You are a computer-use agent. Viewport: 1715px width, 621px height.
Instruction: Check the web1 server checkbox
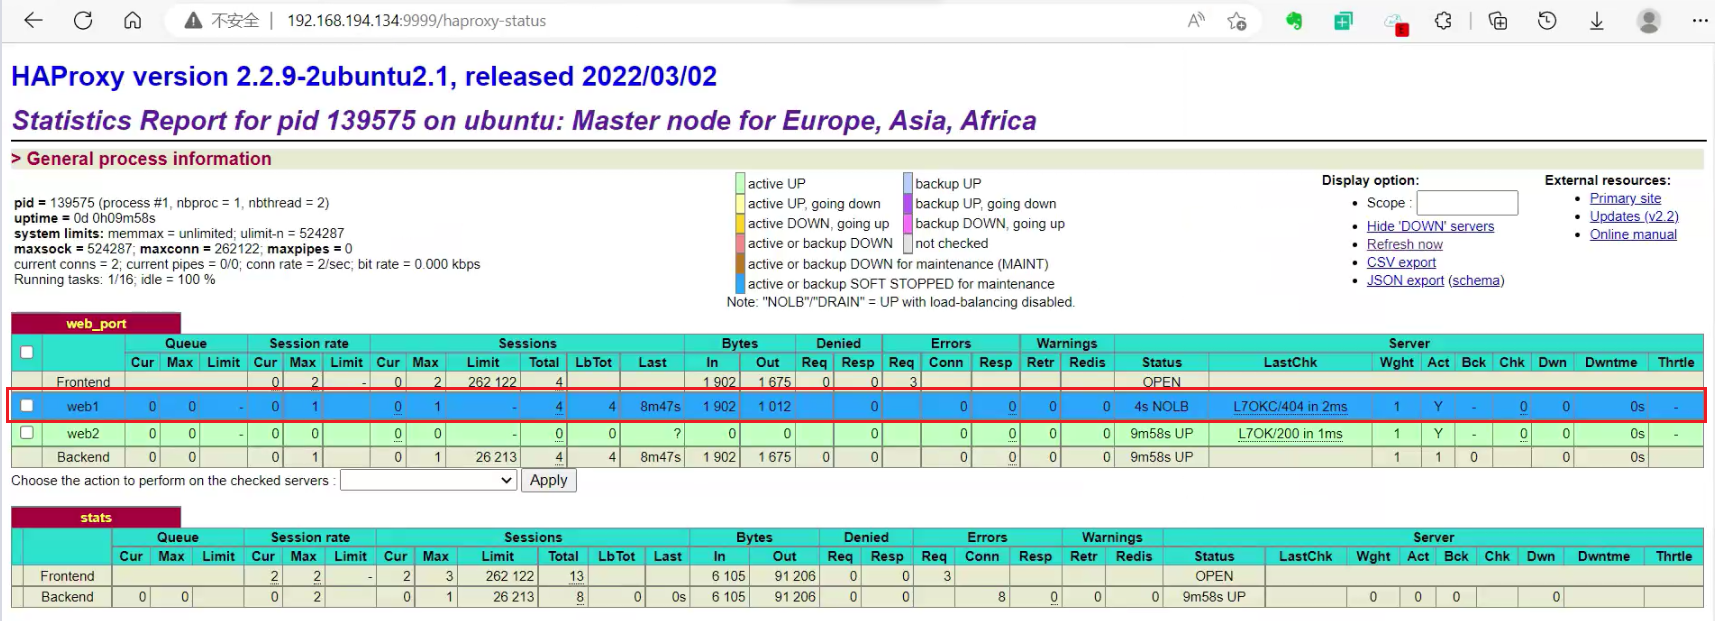click(27, 406)
